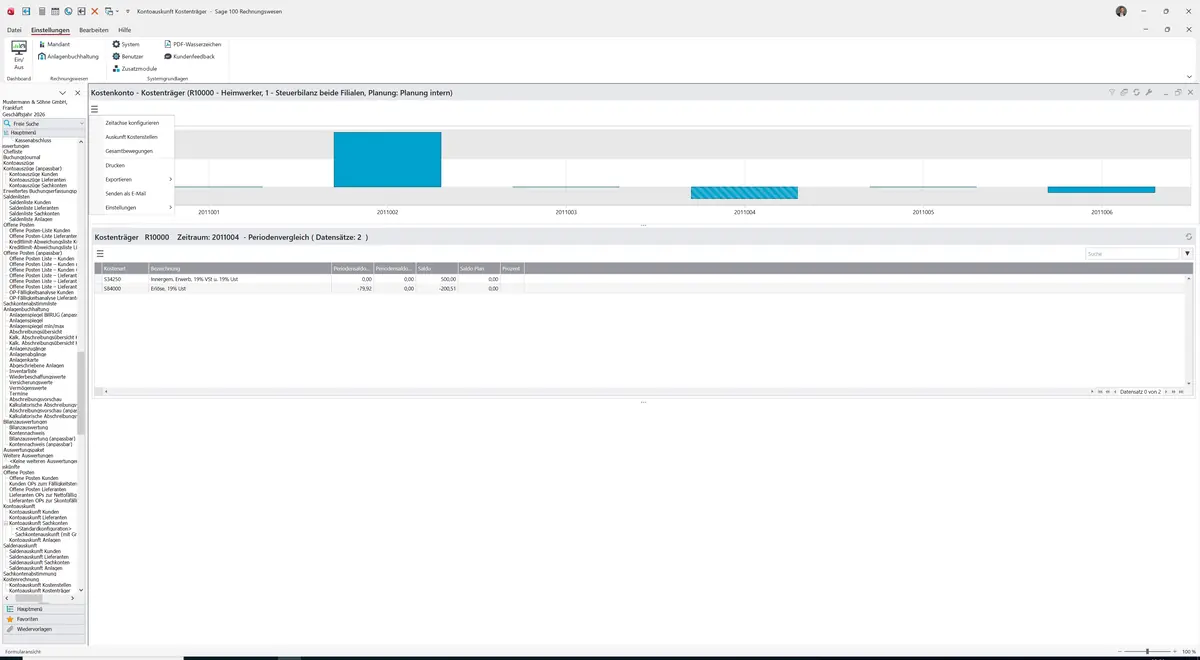Click the refresh icon in Kostenkonto header
This screenshot has height=660, width=1200.
[1137, 93]
